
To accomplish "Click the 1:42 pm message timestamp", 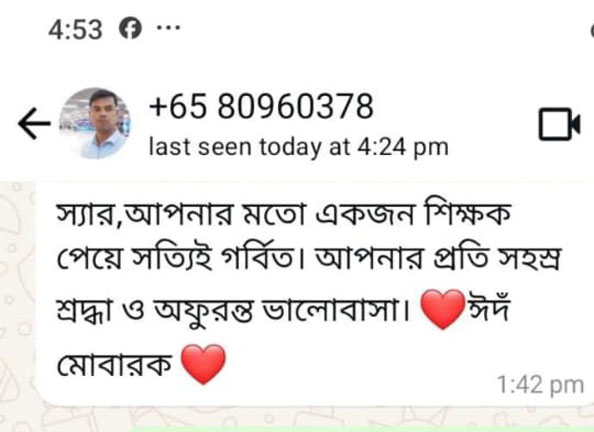I will click(541, 385).
